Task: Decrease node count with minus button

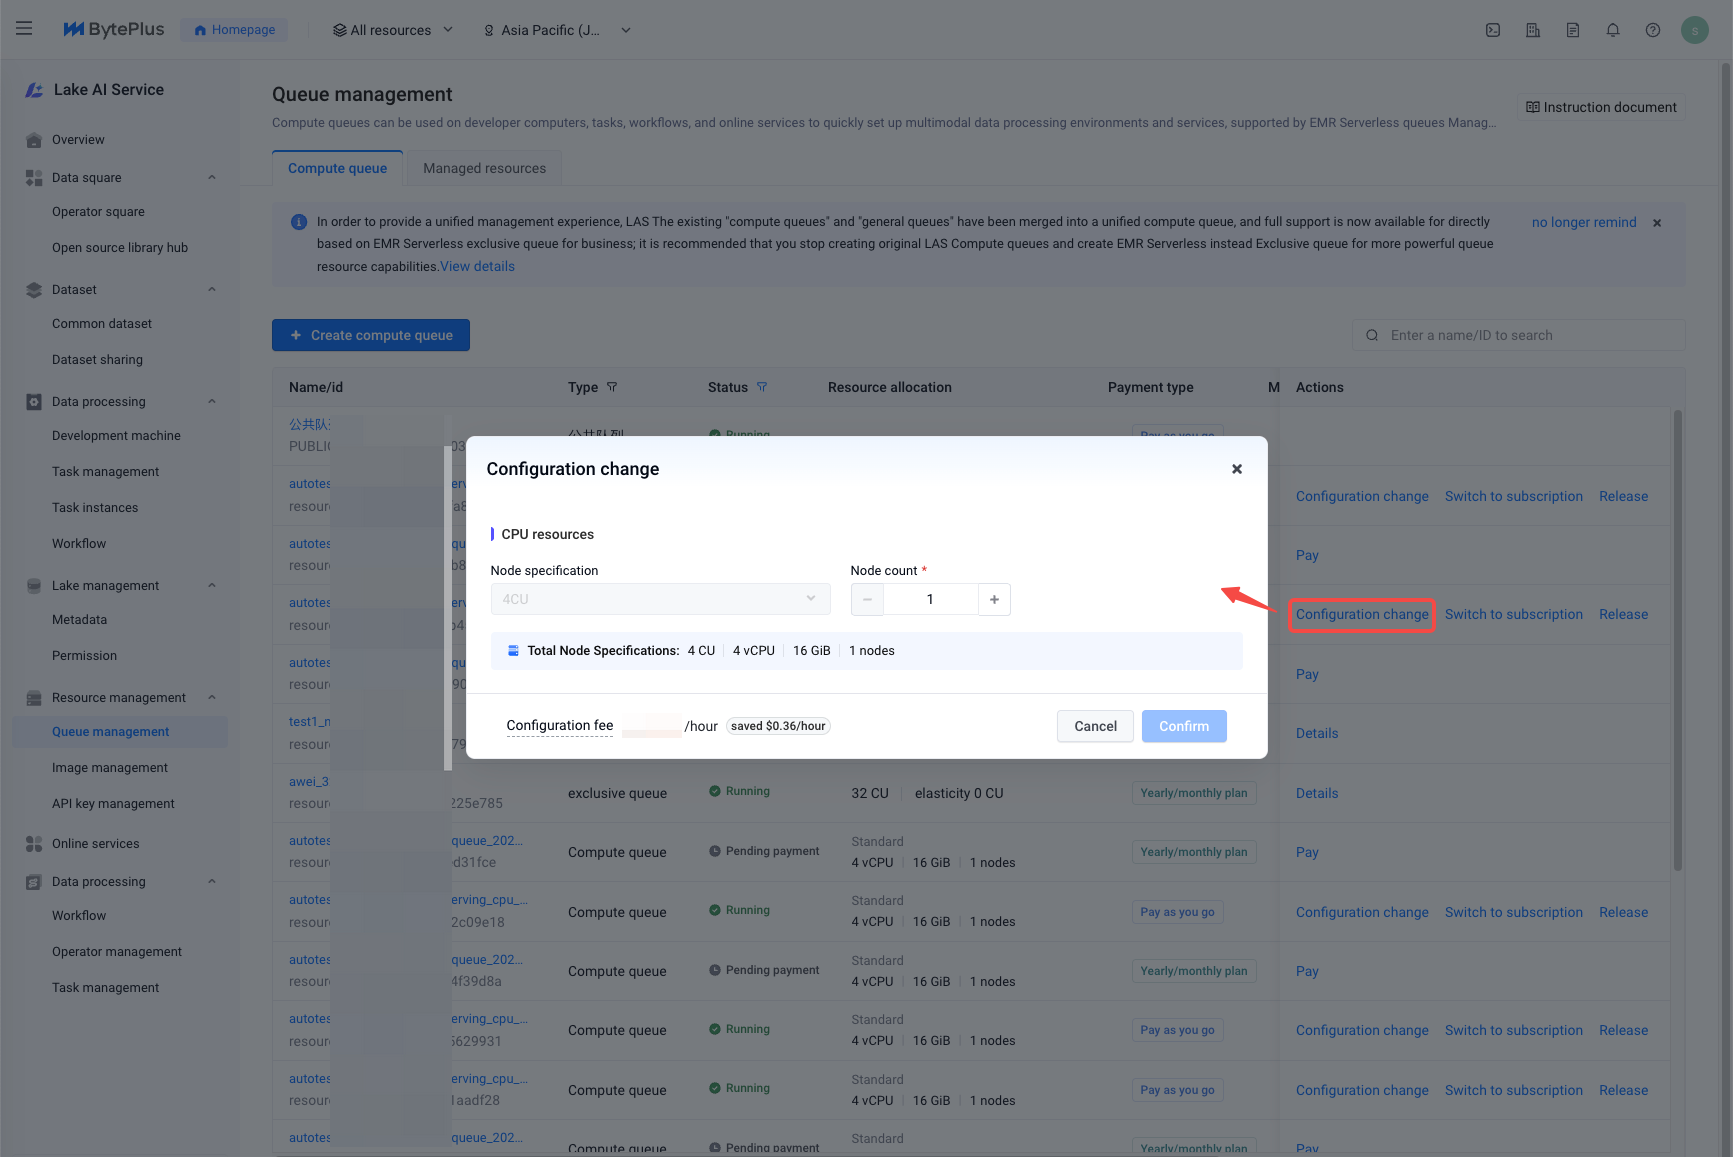Action: 867,599
